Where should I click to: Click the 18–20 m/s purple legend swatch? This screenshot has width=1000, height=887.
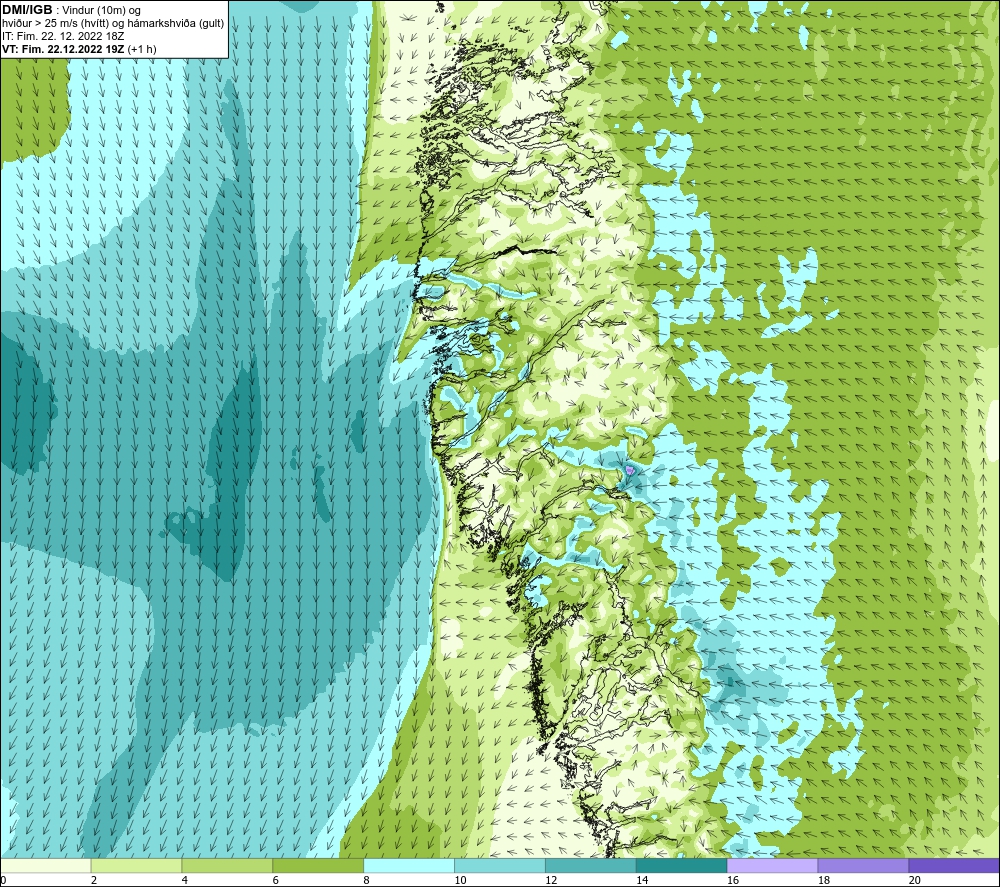point(864,865)
